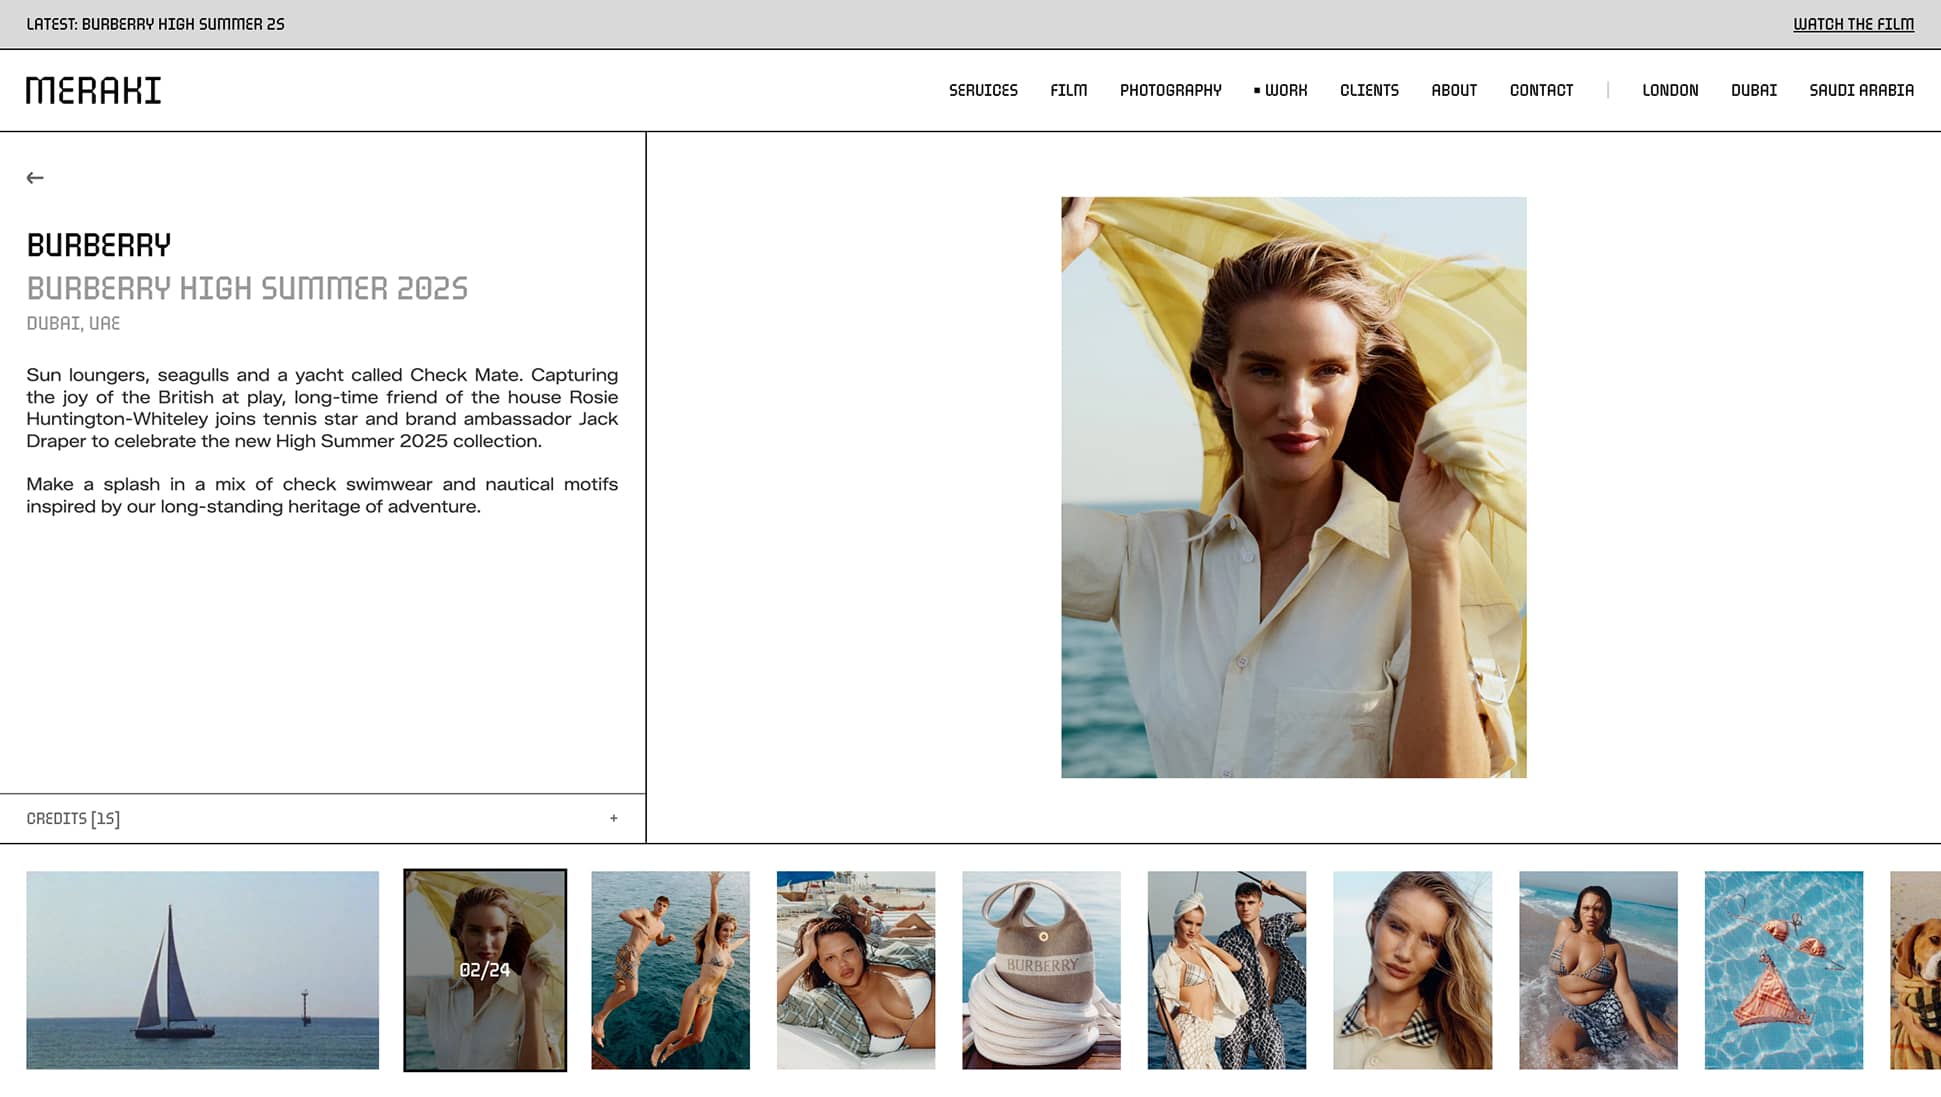Navigate to the About page

[1453, 90]
